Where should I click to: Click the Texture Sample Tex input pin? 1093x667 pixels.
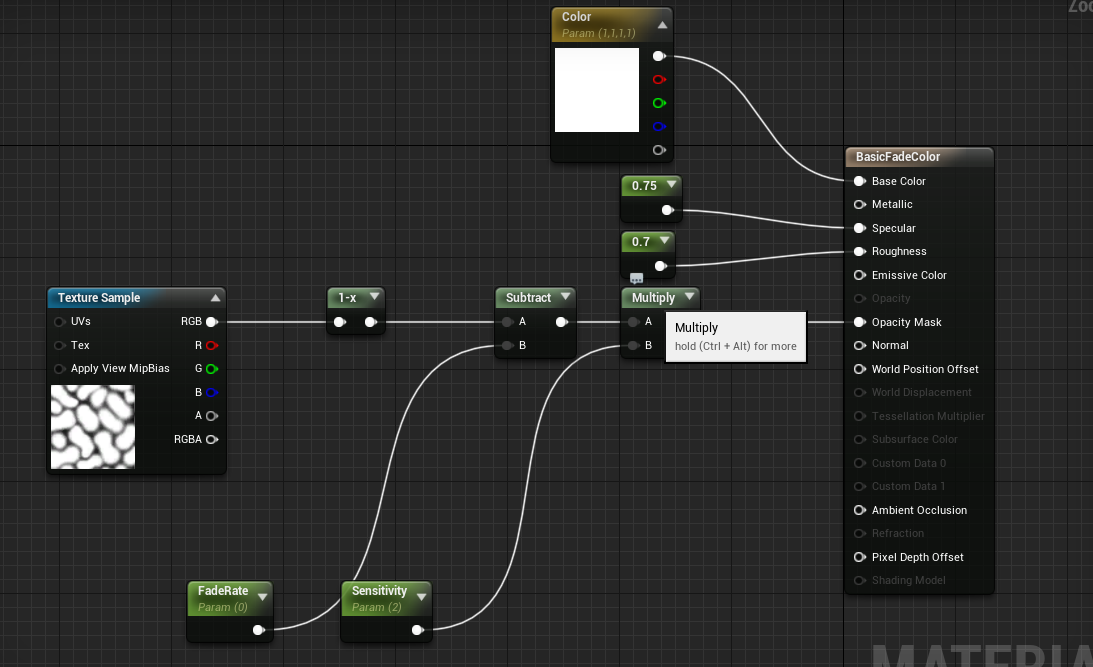(59, 345)
